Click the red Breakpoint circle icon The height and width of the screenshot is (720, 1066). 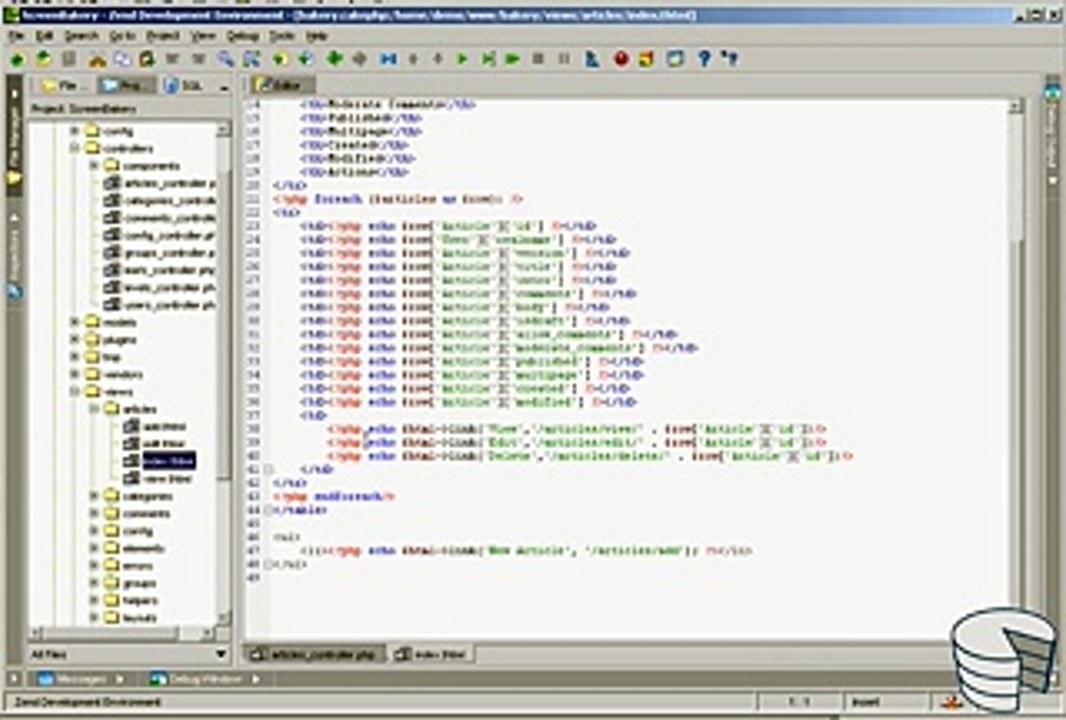pos(621,60)
